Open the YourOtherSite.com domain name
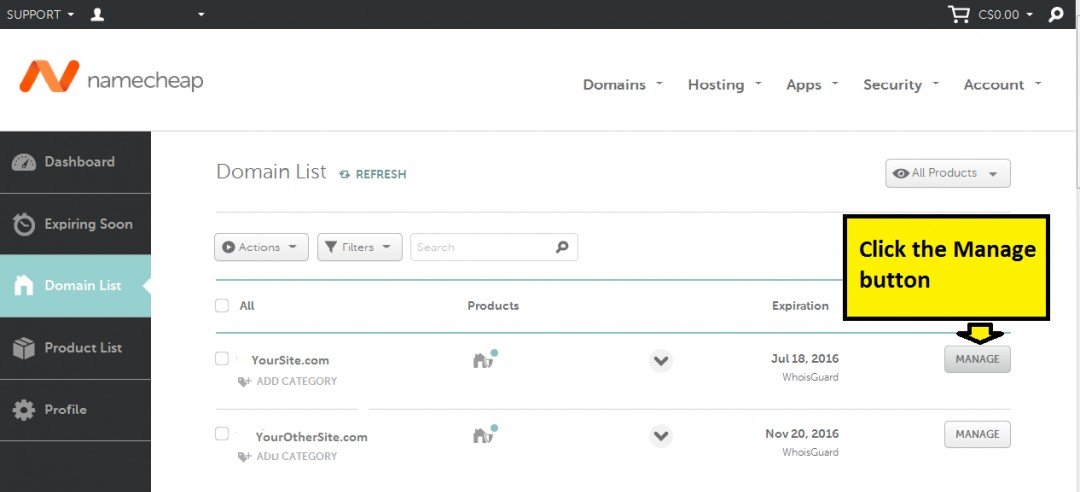1080x492 pixels. coord(311,437)
